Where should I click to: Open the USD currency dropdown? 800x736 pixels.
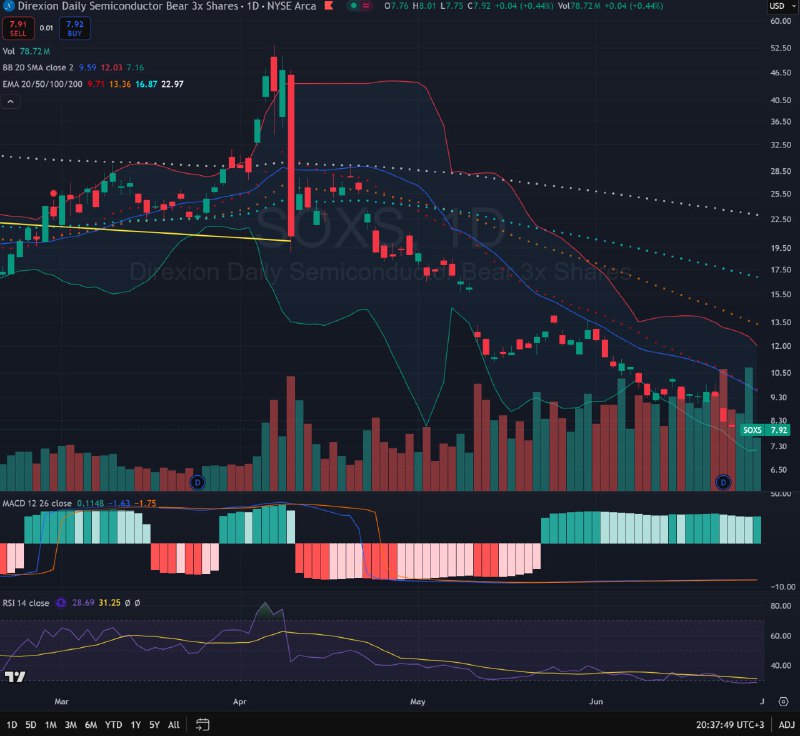click(783, 6)
